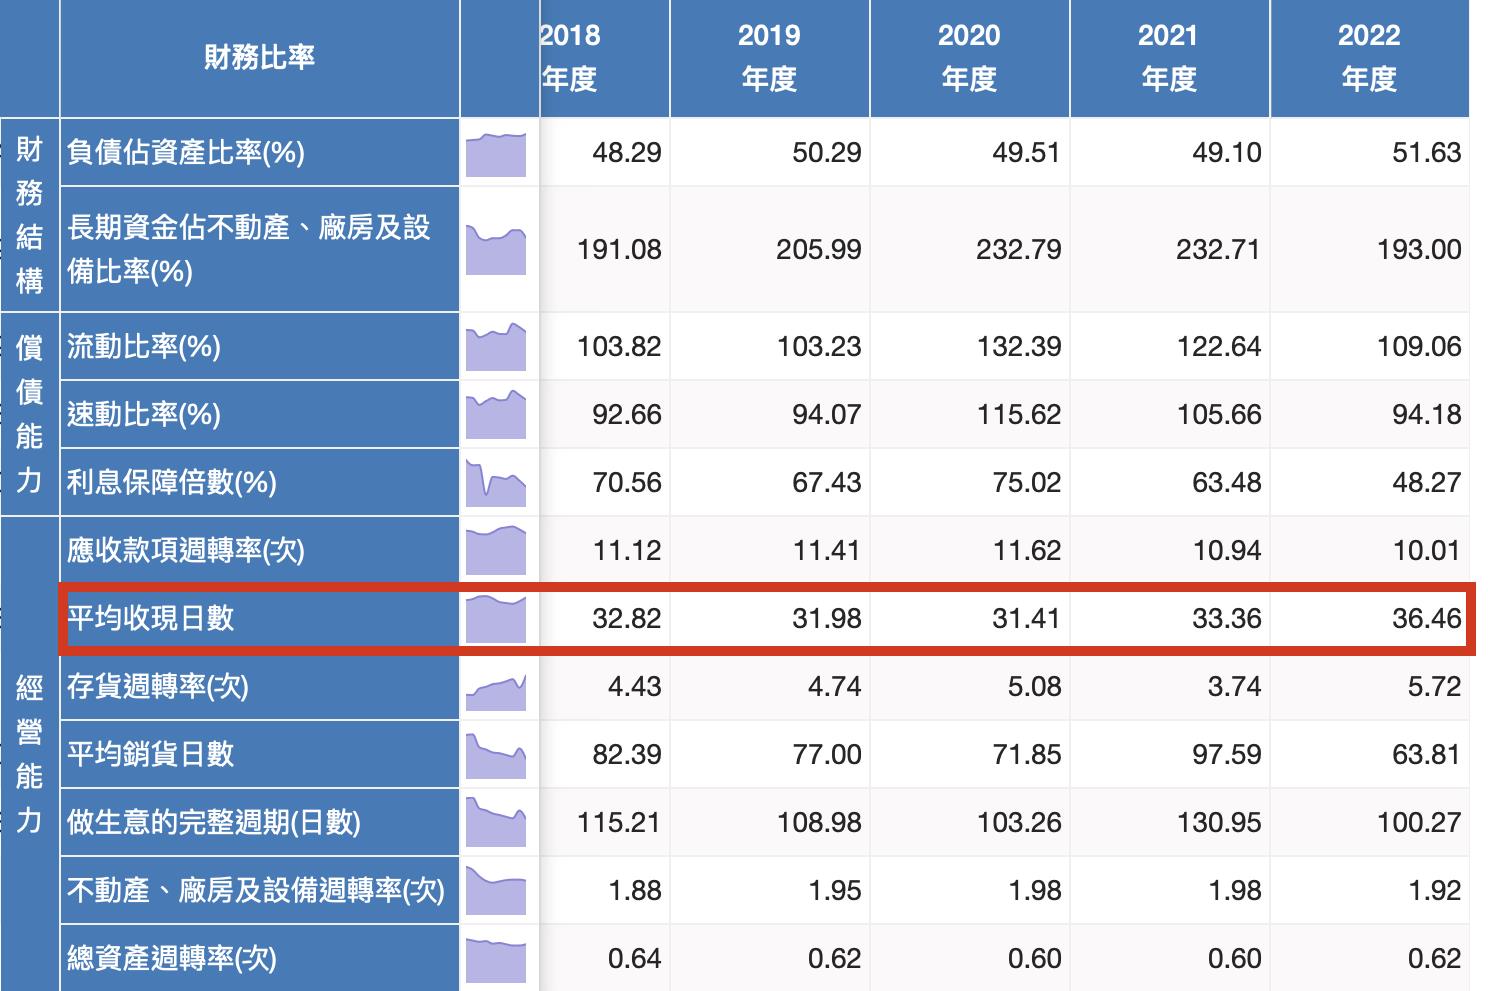Click 長期資金佔不動產、廠房及設備比率(%) label
Screen dimensions: 1488x991
pos(249,249)
